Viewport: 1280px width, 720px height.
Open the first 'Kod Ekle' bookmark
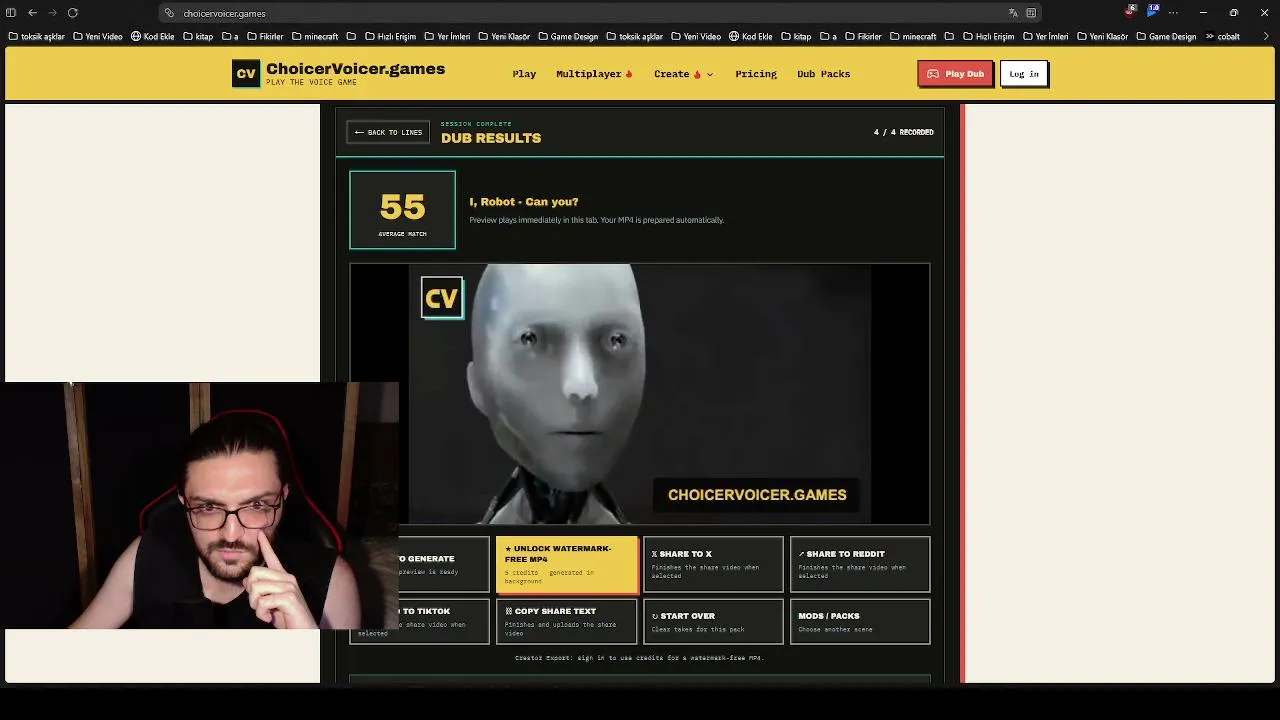click(152, 37)
